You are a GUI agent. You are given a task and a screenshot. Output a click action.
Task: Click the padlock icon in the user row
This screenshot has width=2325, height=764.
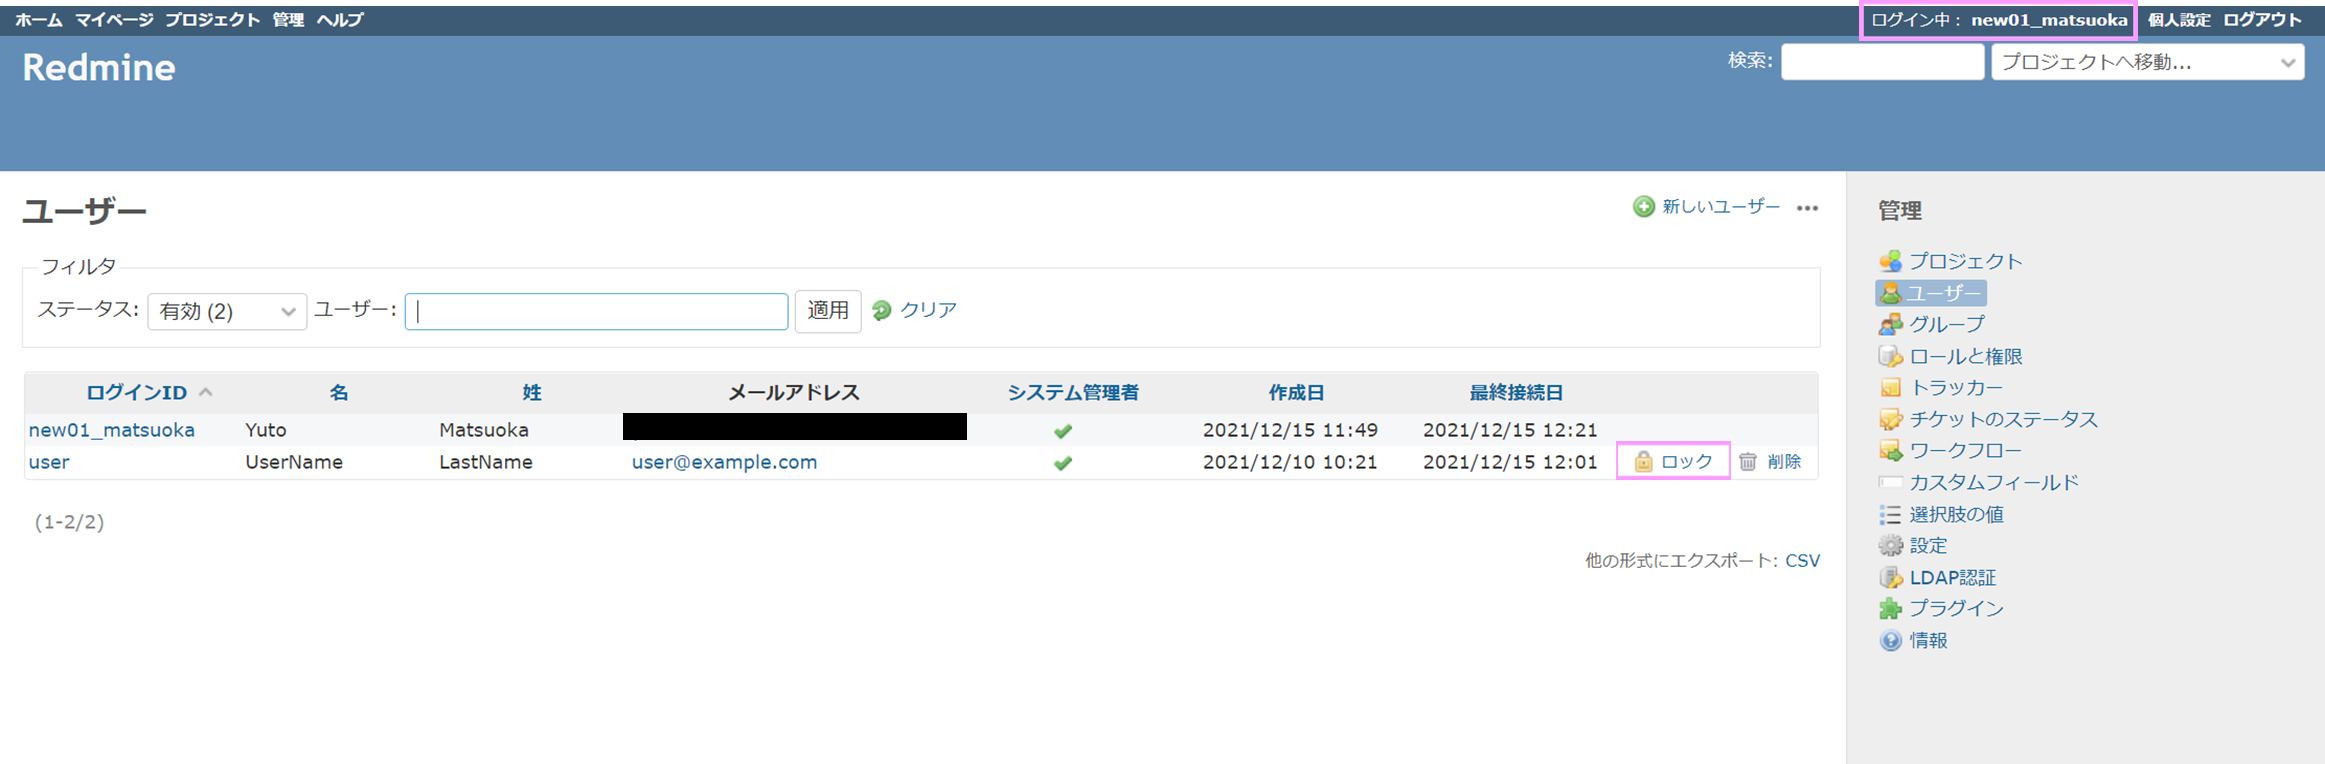1643,461
